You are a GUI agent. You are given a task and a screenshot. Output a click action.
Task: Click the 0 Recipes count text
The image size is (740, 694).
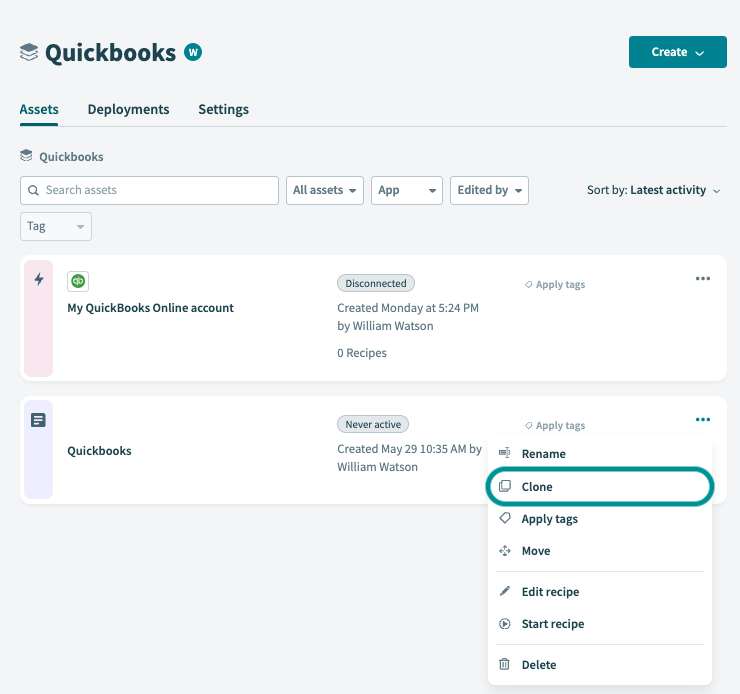click(362, 353)
